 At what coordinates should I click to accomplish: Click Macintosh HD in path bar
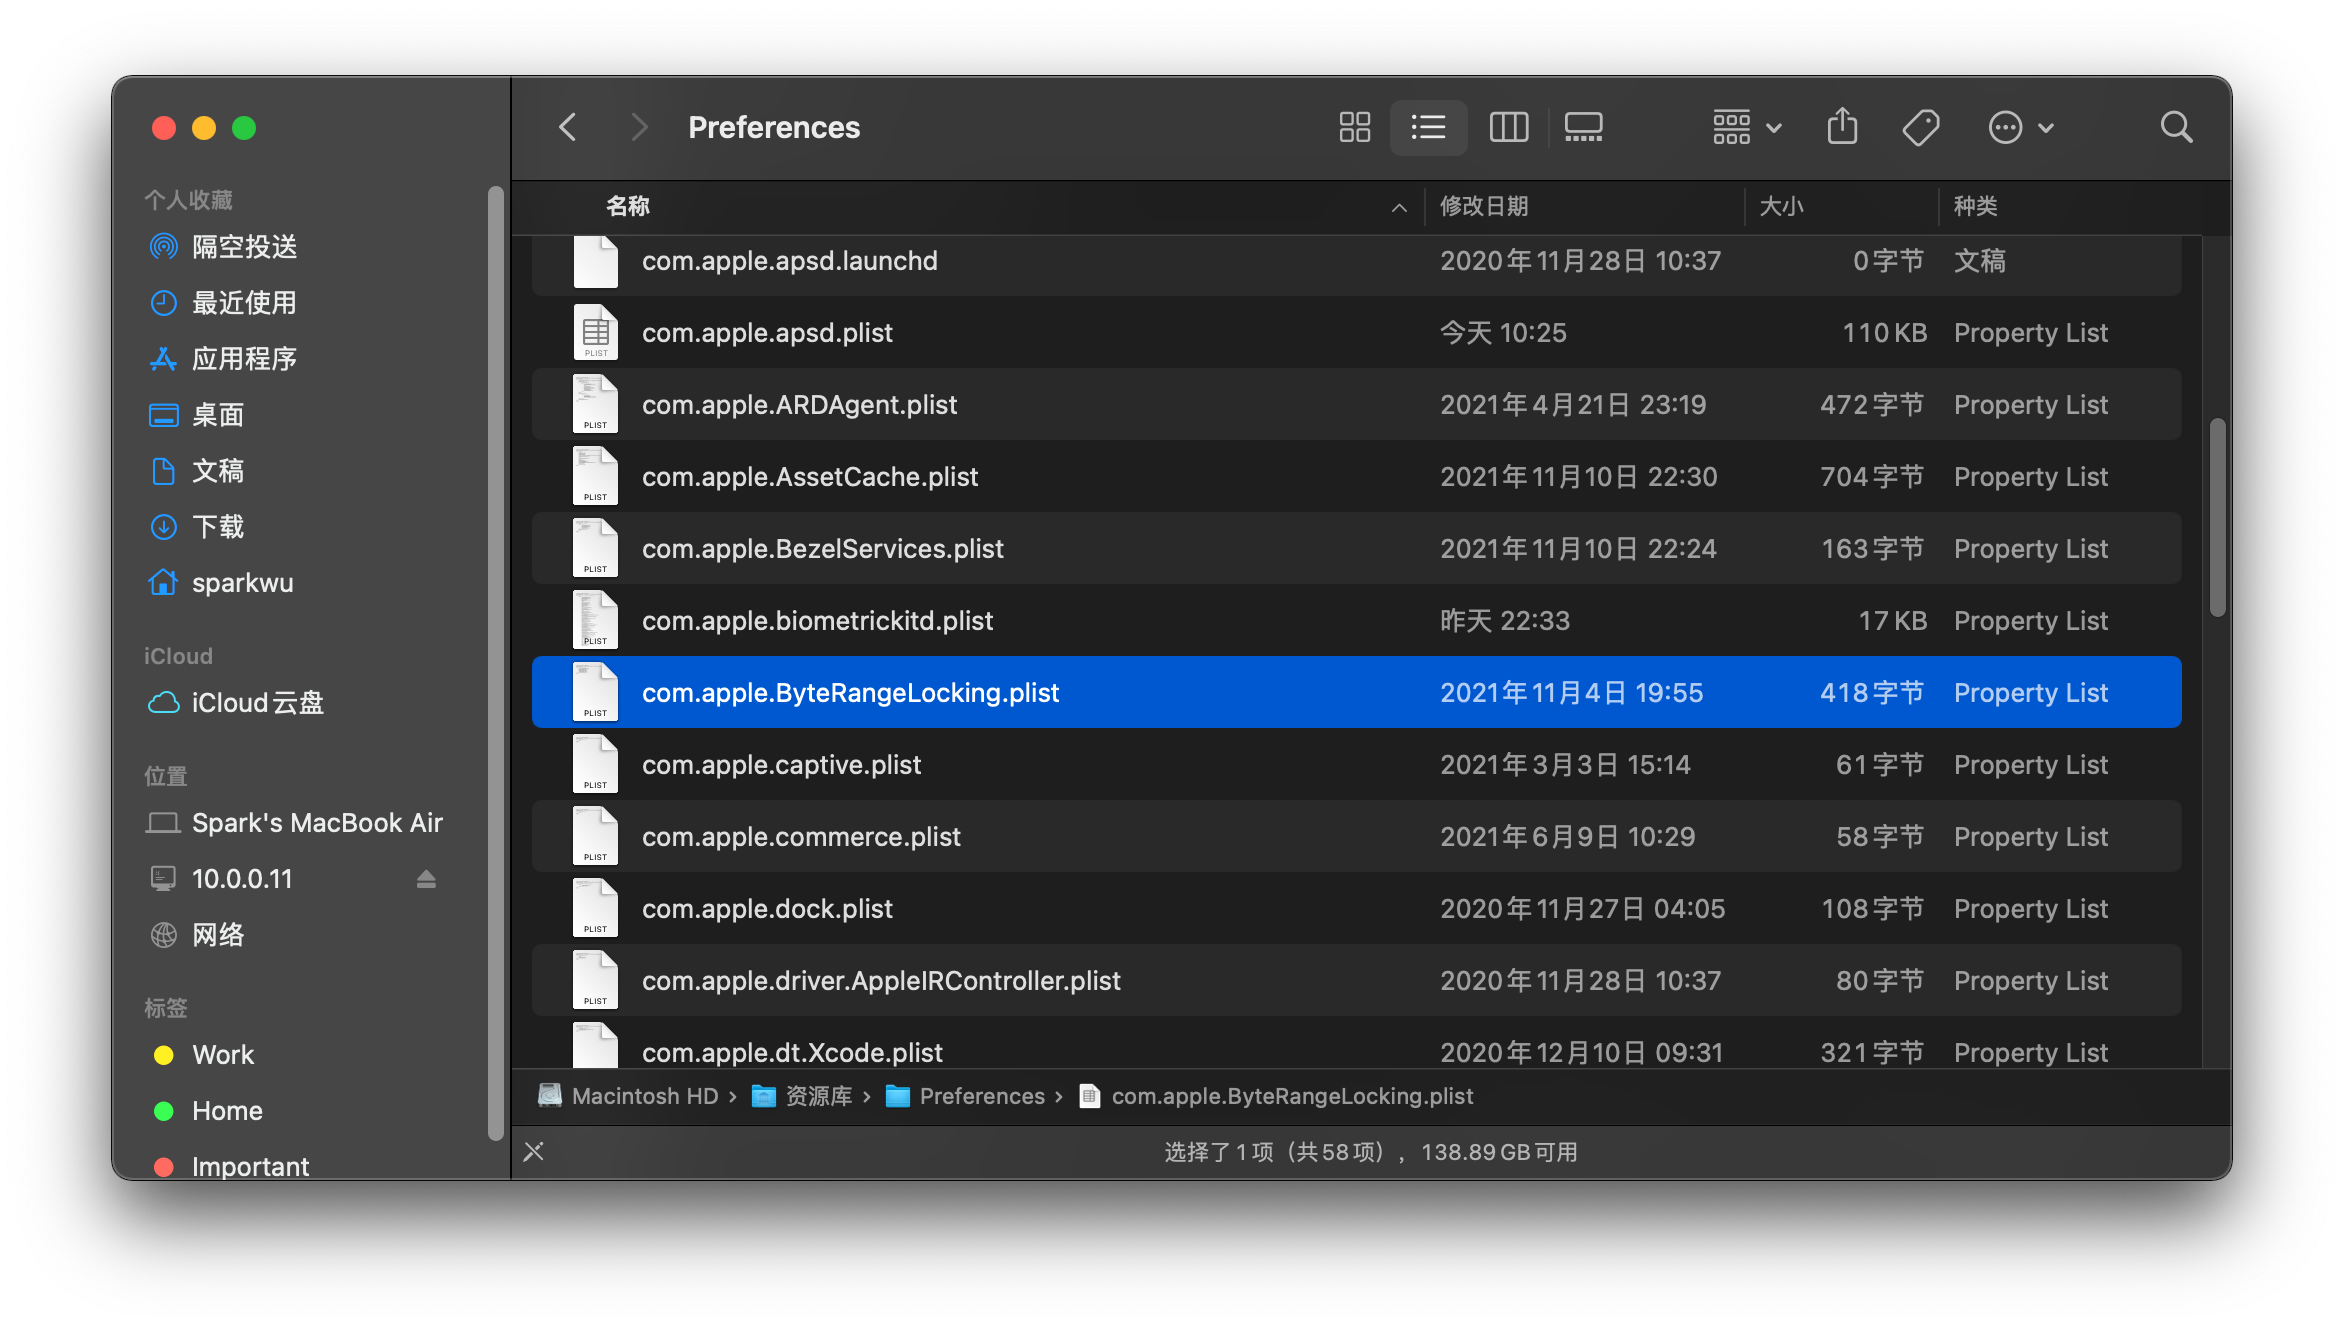click(x=644, y=1096)
